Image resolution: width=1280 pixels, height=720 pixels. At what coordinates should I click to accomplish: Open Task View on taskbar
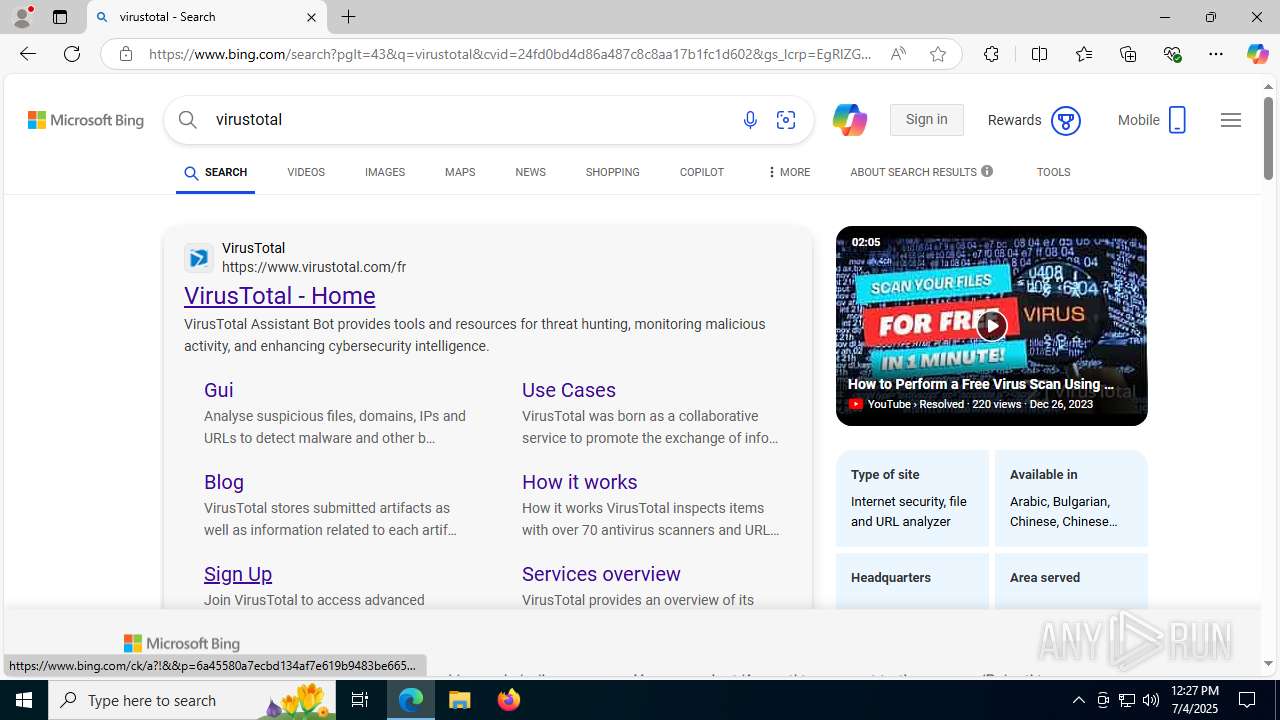click(360, 700)
